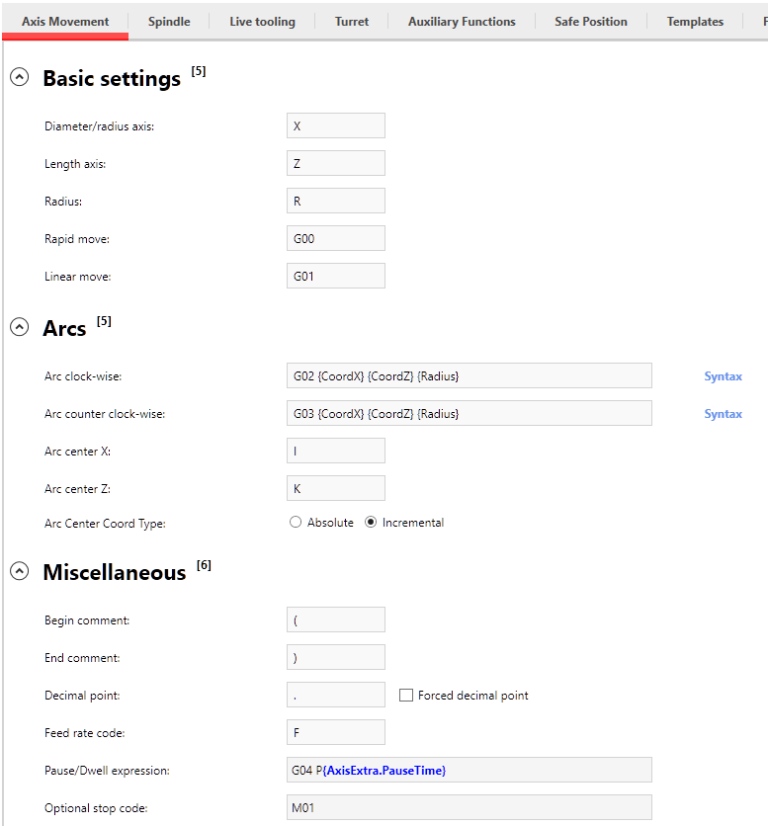Collapse the Miscellaneous section
The image size is (768, 826).
19,571
